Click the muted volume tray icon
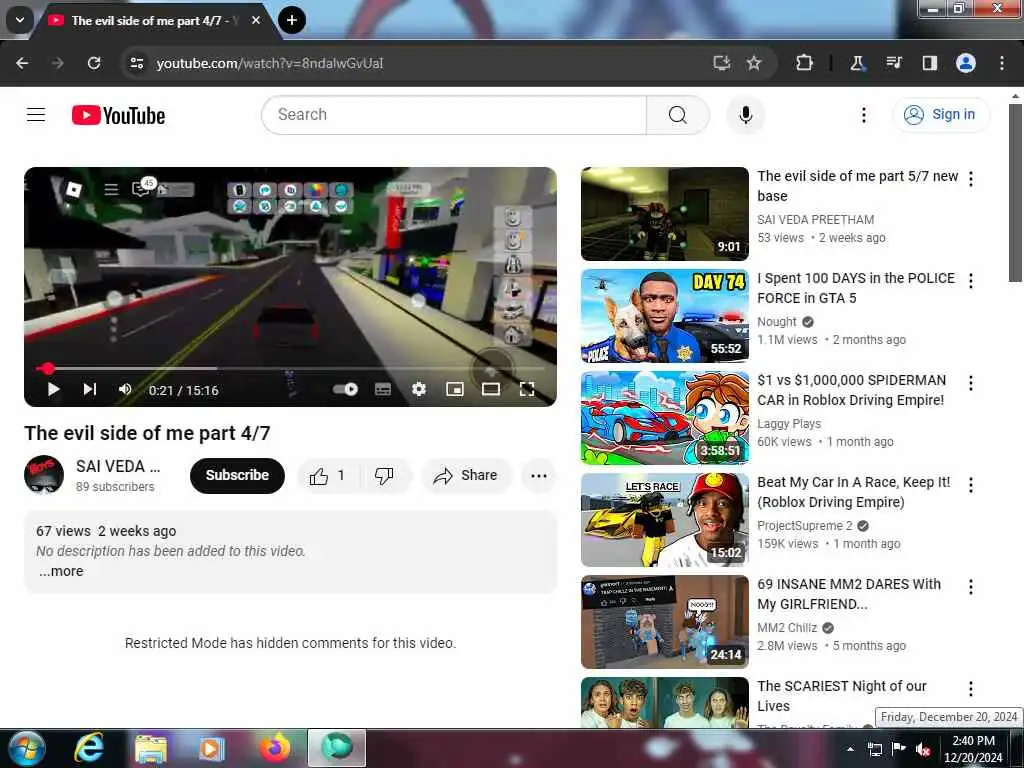The width and height of the screenshot is (1024, 768). coord(923,749)
